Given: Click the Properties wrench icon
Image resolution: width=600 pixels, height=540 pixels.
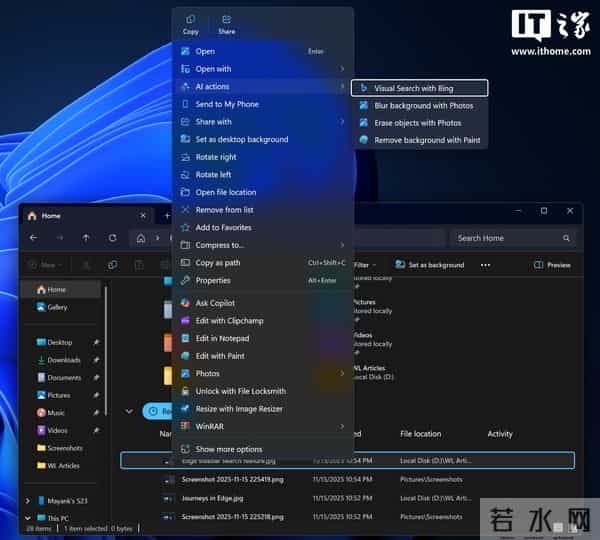Looking at the screenshot, I should point(185,280).
